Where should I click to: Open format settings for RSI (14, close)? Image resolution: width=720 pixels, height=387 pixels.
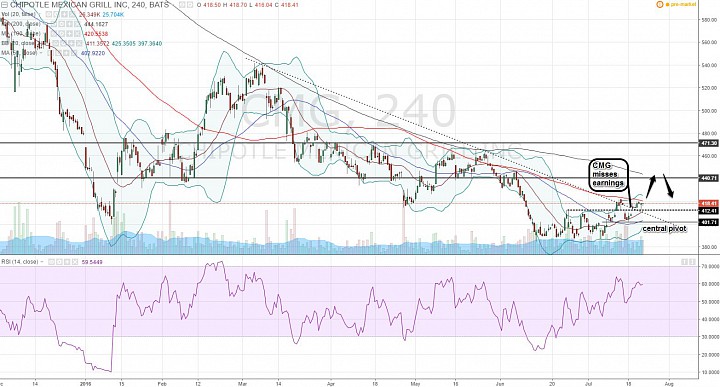[59, 262]
